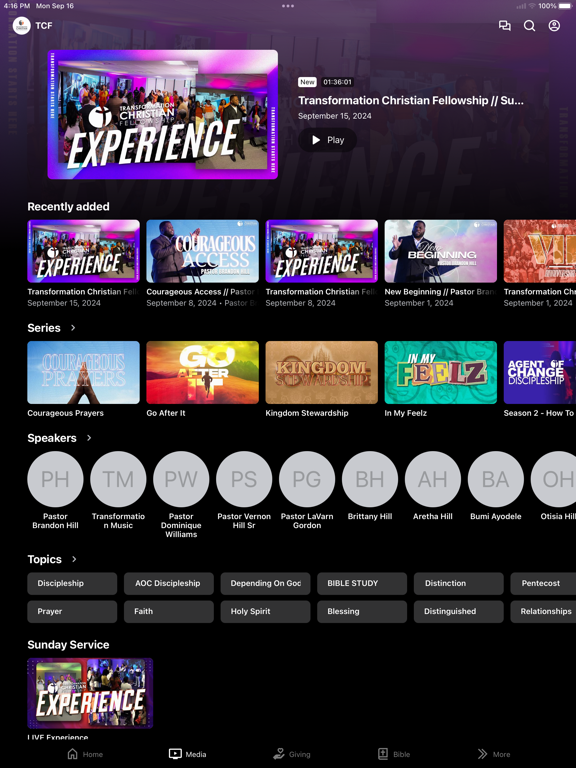Expand the Topics section chevron
Image resolution: width=576 pixels, height=768 pixels.
[x=74, y=559]
